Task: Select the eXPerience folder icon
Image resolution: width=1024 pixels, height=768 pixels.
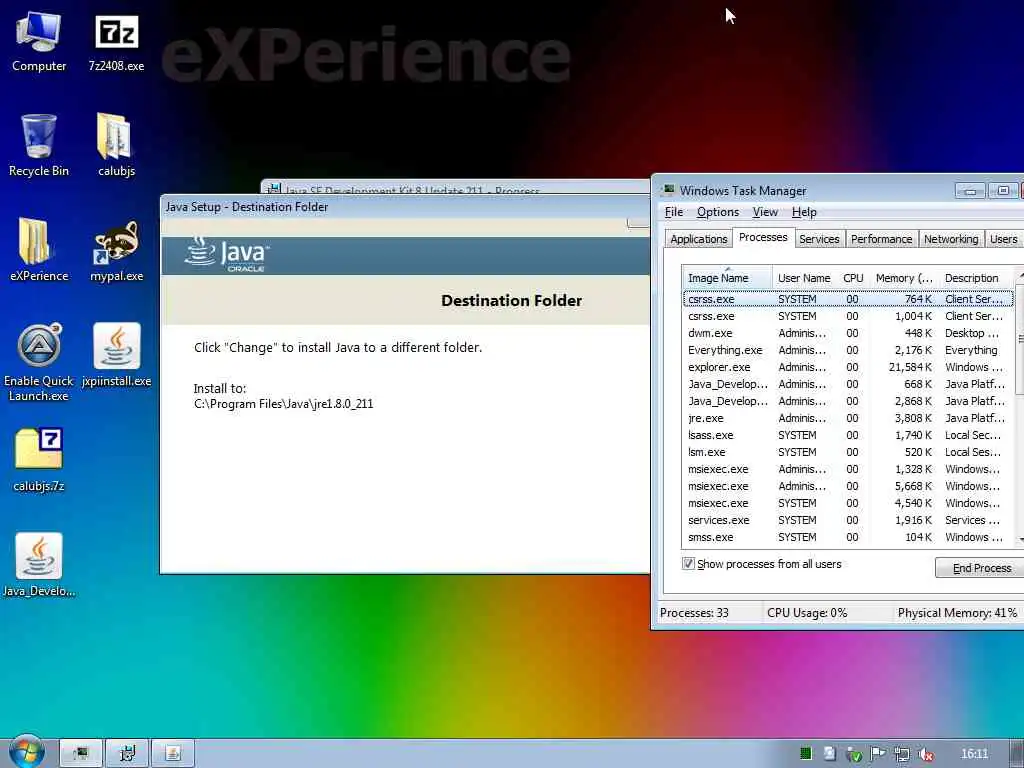Action: click(39, 250)
